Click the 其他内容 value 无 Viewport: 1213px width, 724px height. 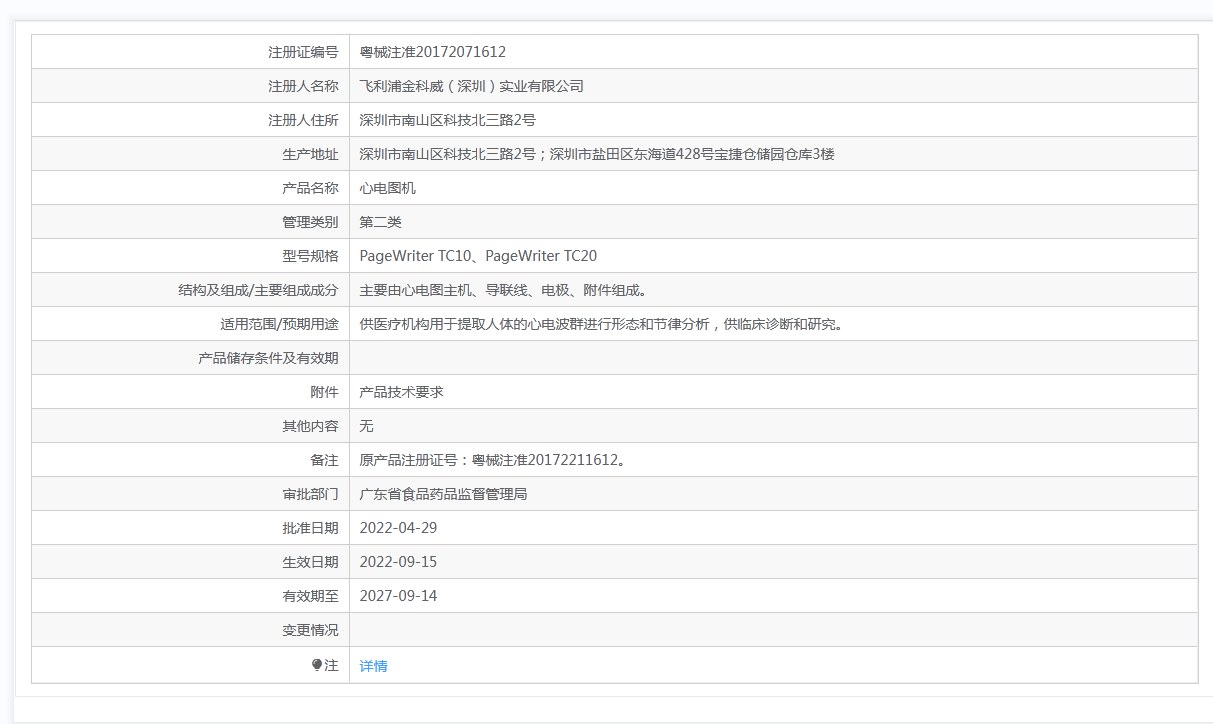pos(366,426)
